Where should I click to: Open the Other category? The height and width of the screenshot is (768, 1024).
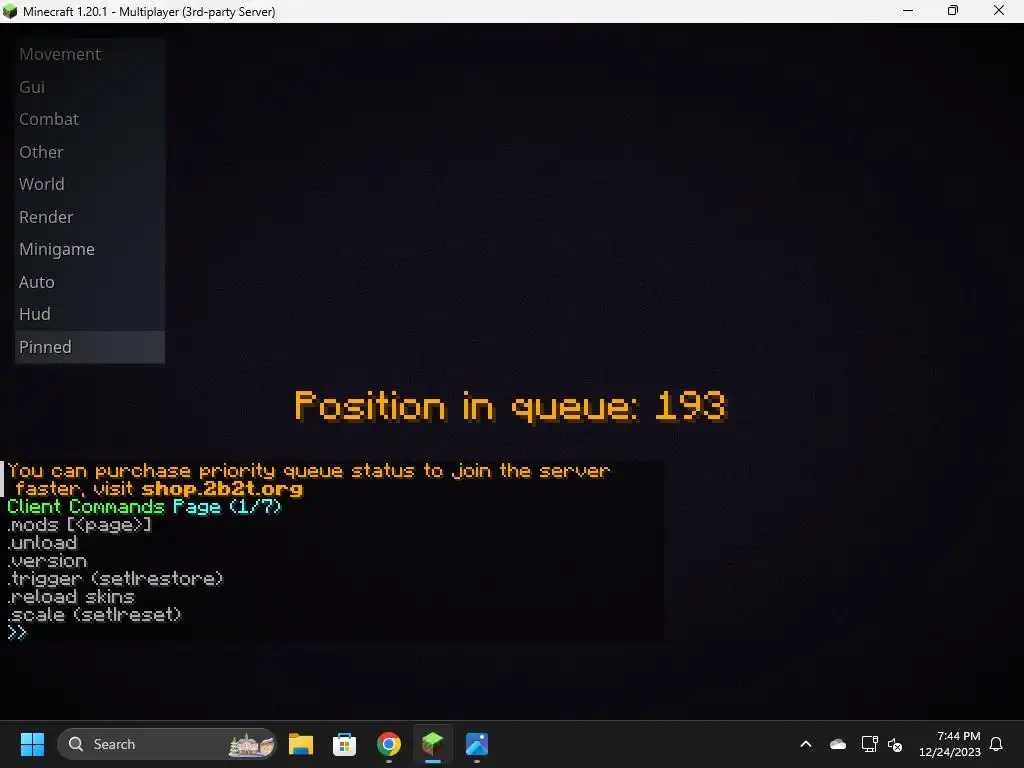click(x=89, y=152)
